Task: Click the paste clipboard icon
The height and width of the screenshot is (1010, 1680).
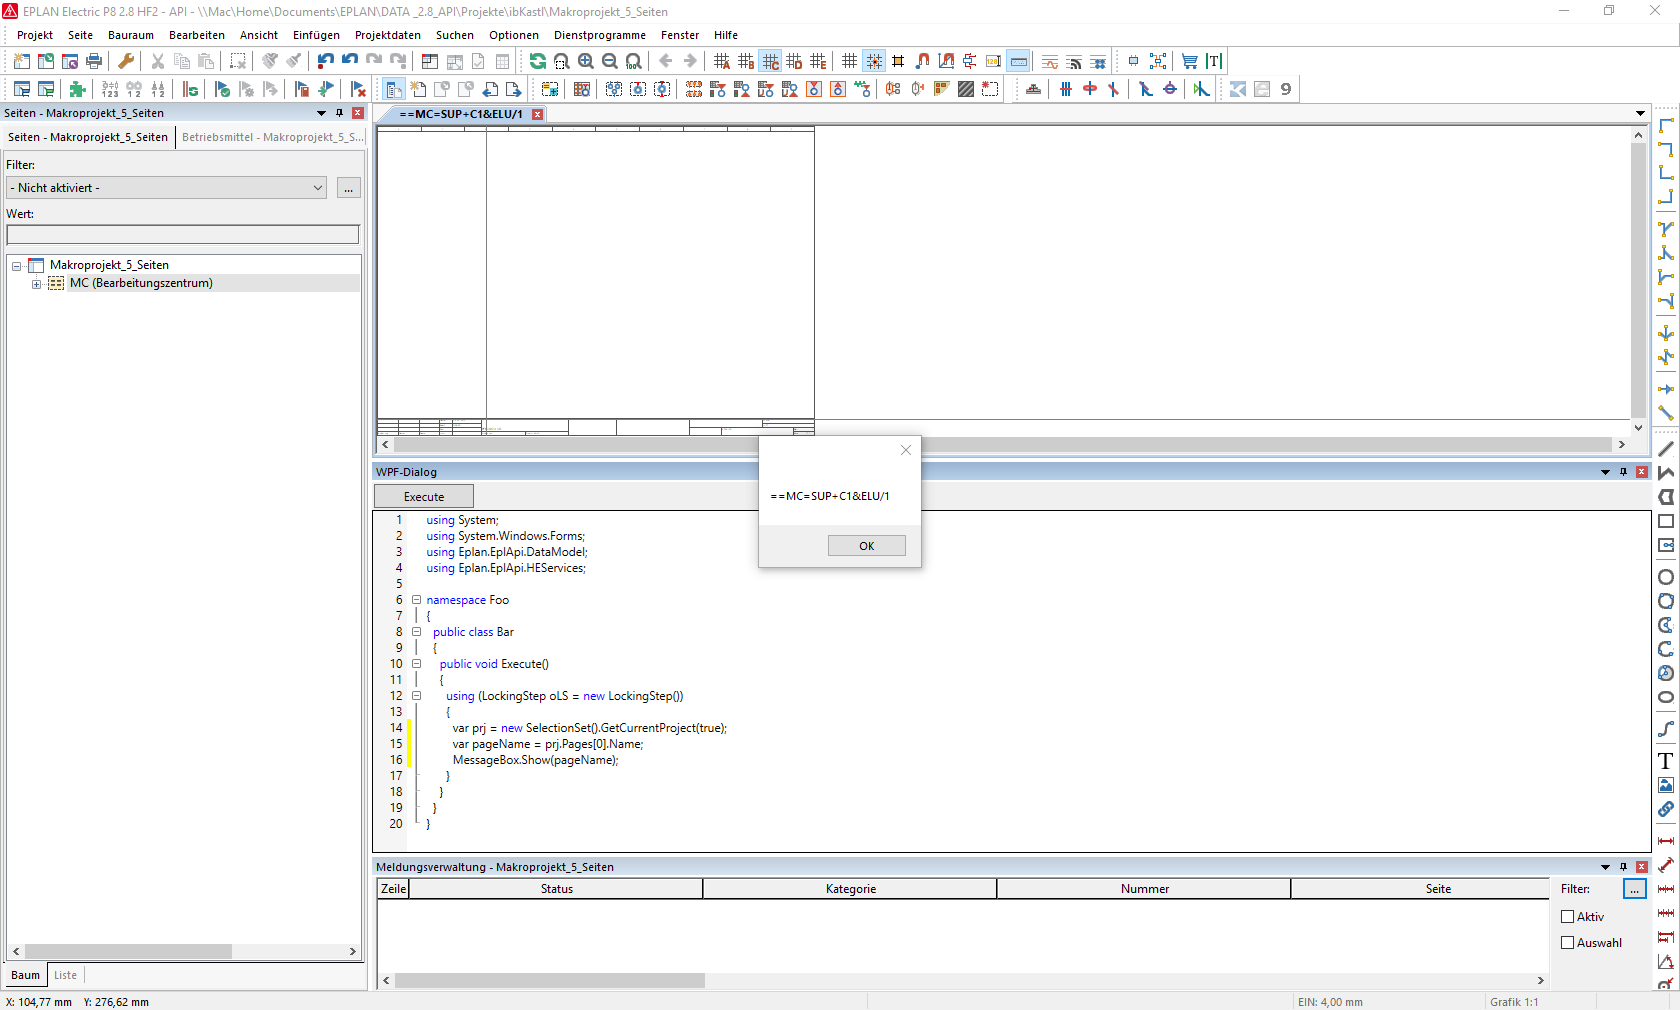Action: (206, 61)
